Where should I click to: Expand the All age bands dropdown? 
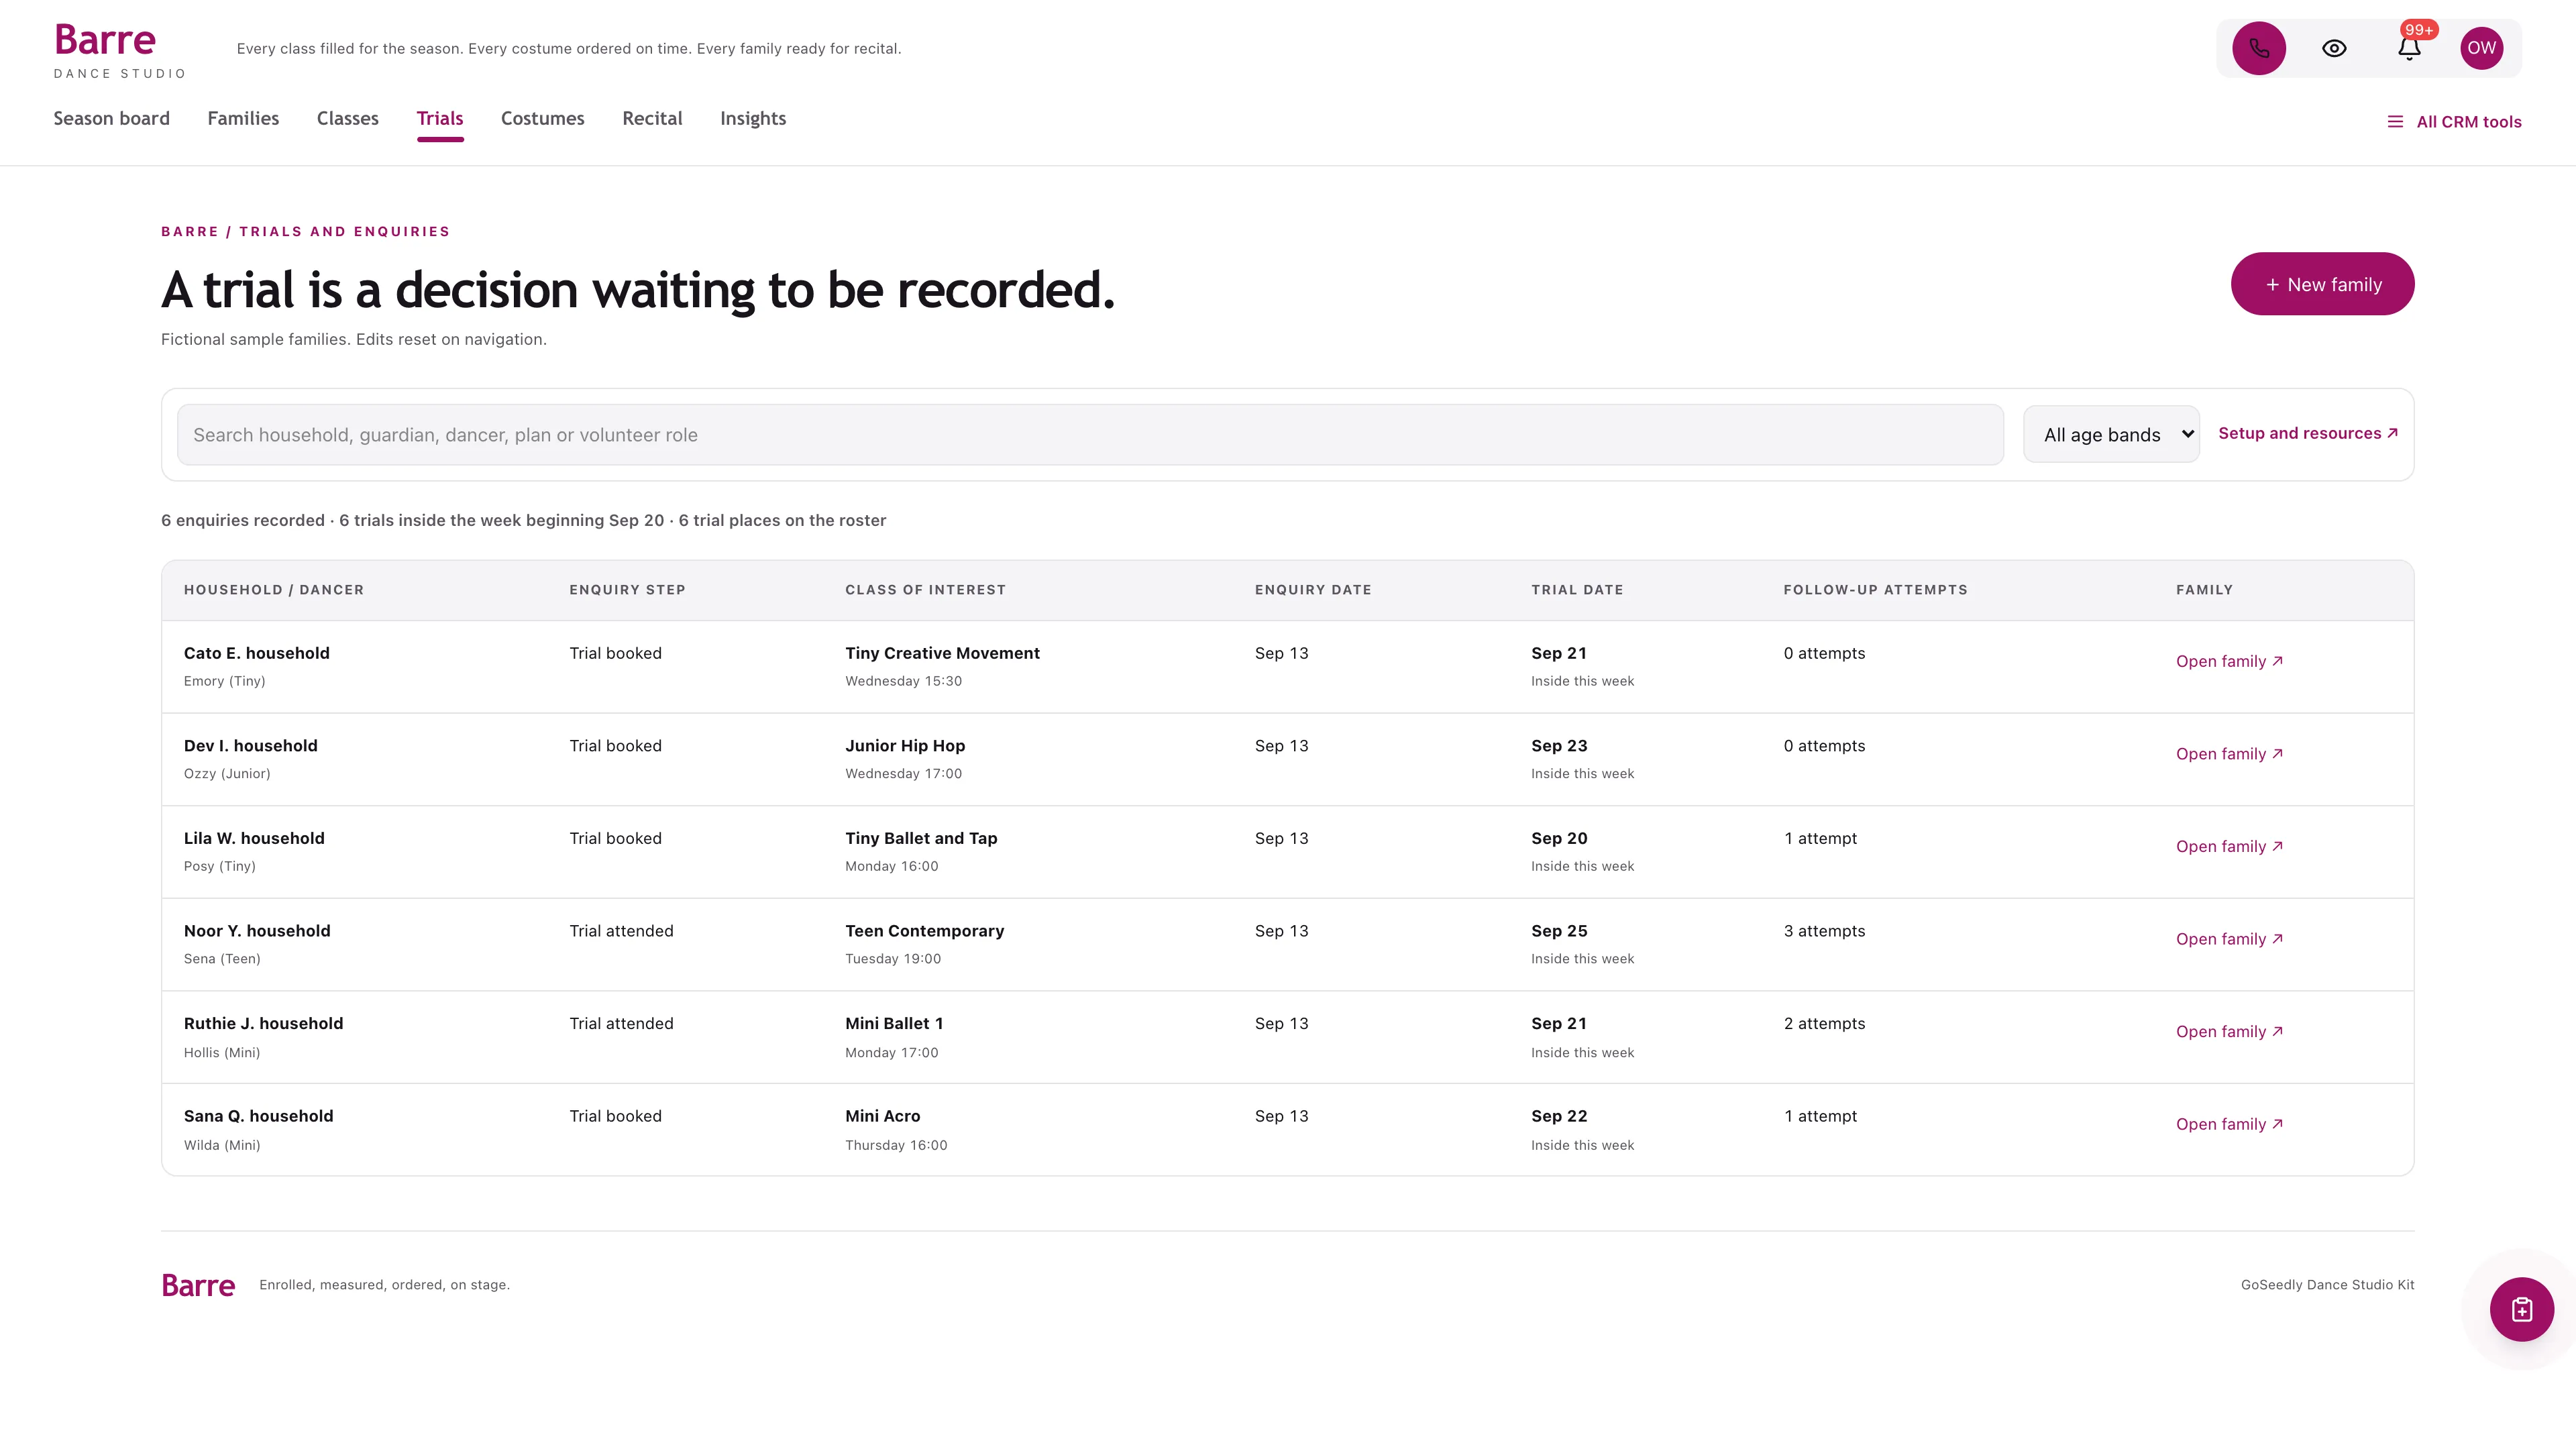click(2111, 435)
